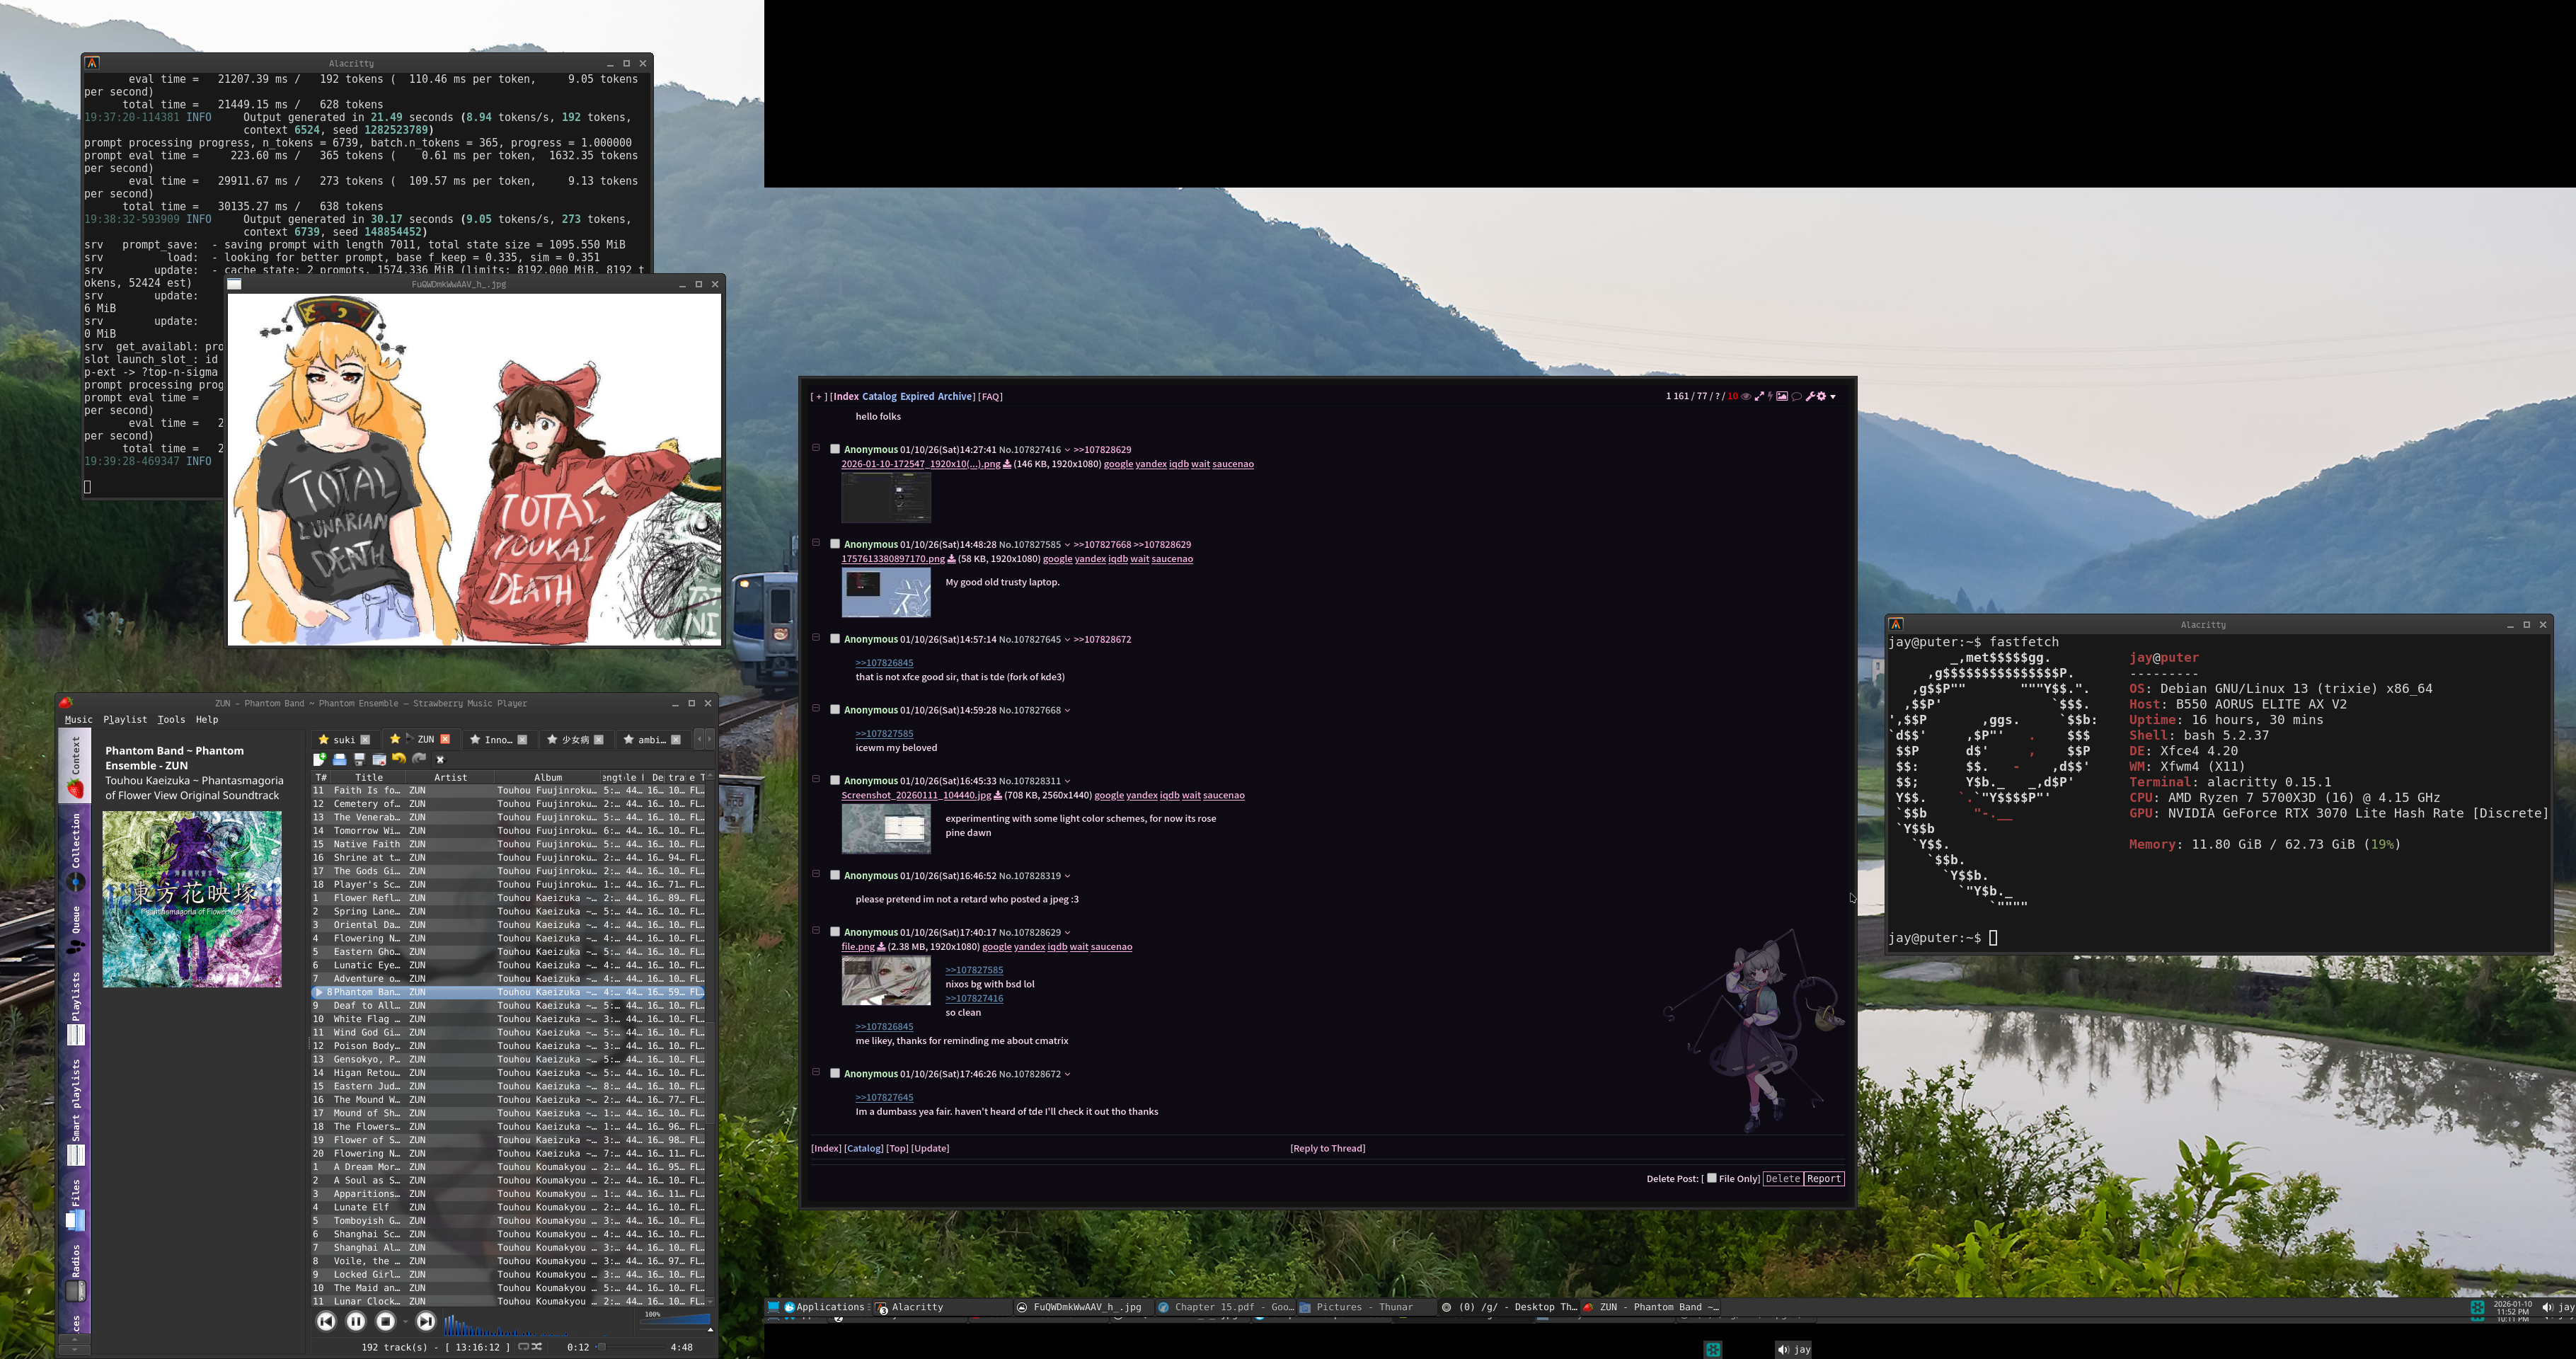This screenshot has height=1359, width=2576.
Task: Open the Tools menu in Strawberry
Action: click(x=171, y=719)
